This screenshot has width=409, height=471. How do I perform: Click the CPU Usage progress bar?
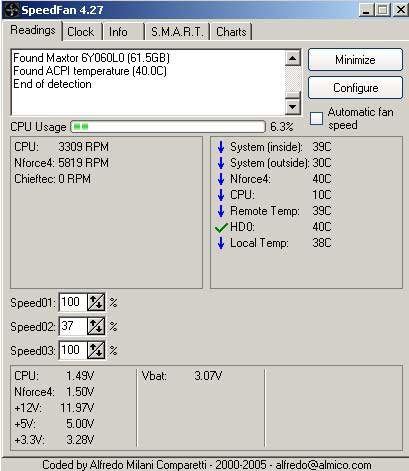pyautogui.click(x=168, y=127)
